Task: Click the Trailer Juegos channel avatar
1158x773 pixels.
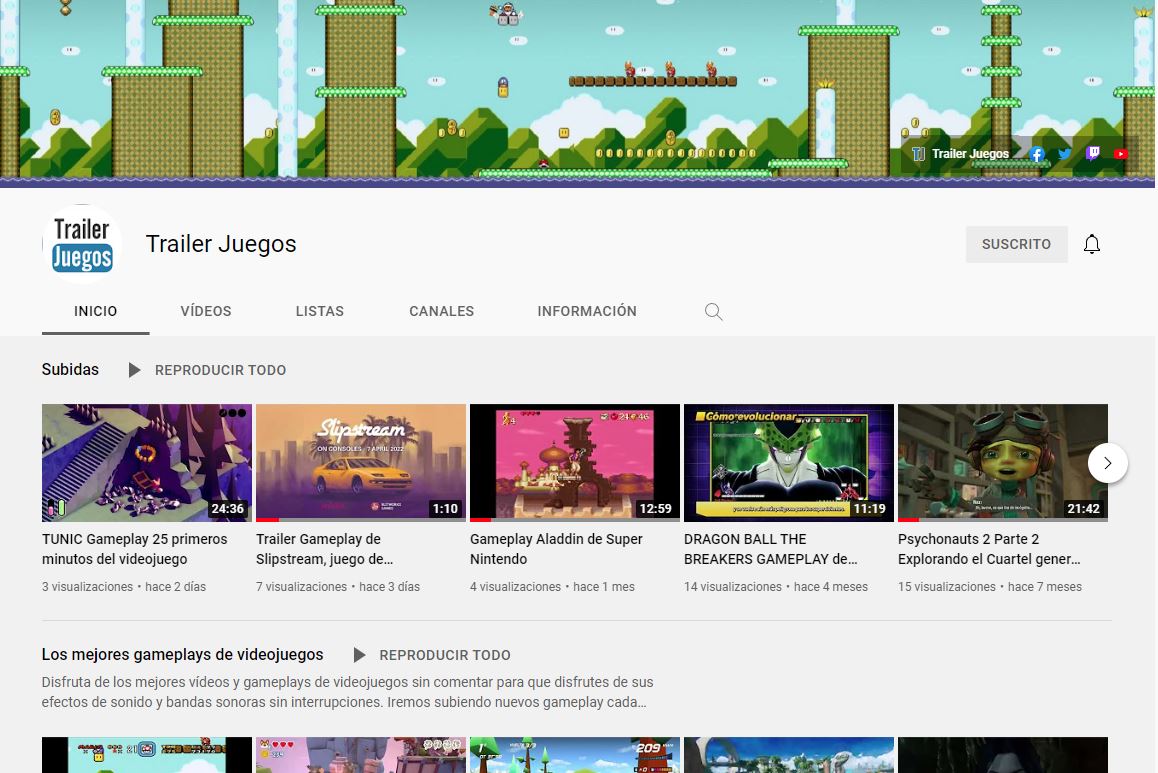Action: 82,244
